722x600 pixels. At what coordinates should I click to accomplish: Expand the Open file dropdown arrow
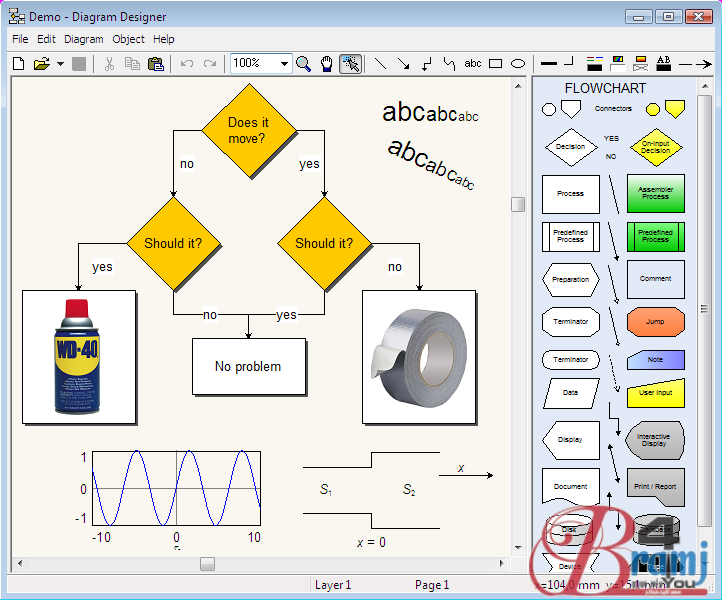pyautogui.click(x=60, y=64)
